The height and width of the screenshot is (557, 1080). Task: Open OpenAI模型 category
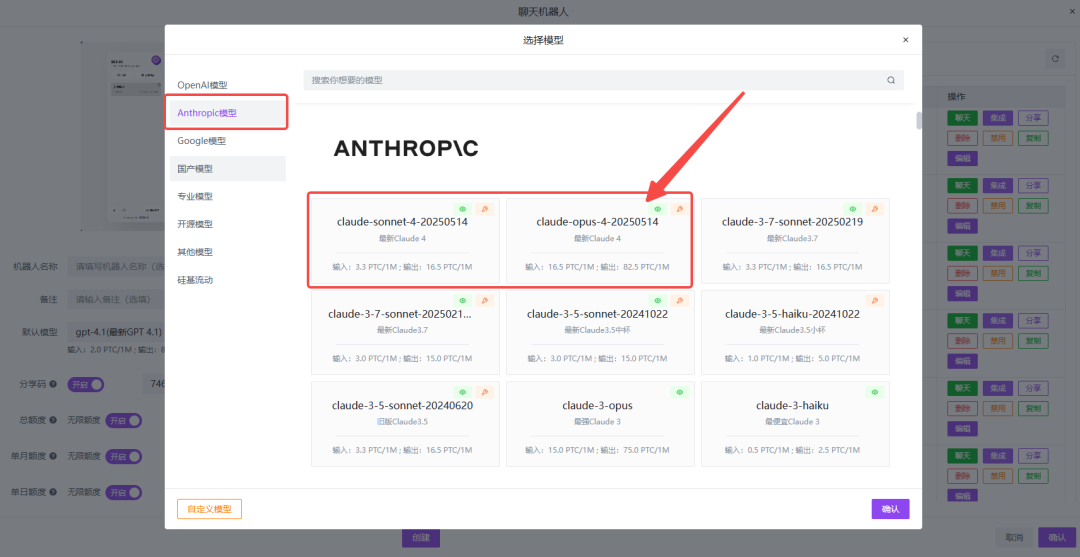tap(228, 85)
